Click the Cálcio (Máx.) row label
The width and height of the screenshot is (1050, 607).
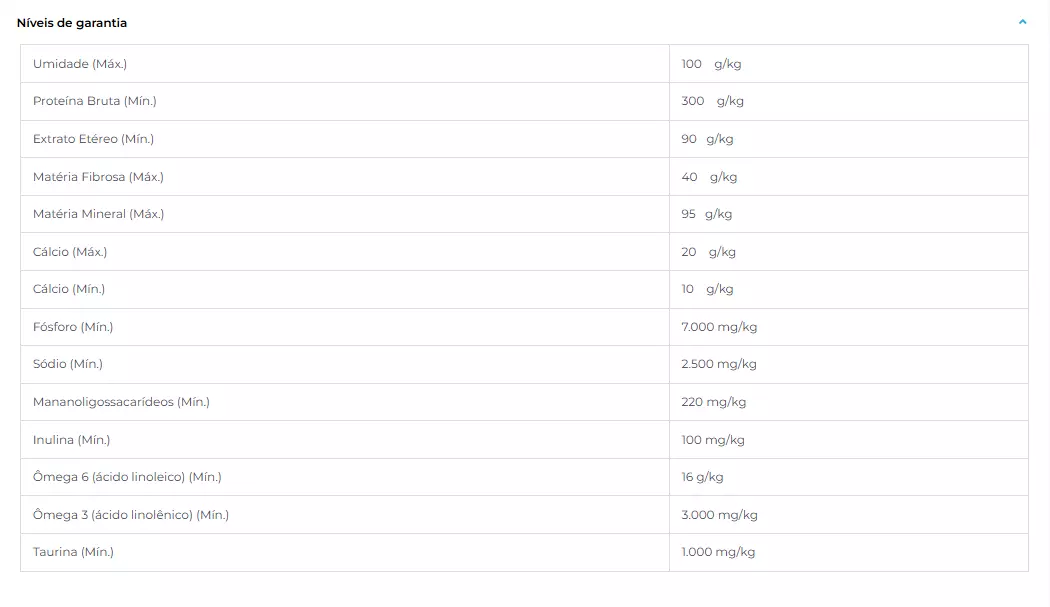coord(70,252)
